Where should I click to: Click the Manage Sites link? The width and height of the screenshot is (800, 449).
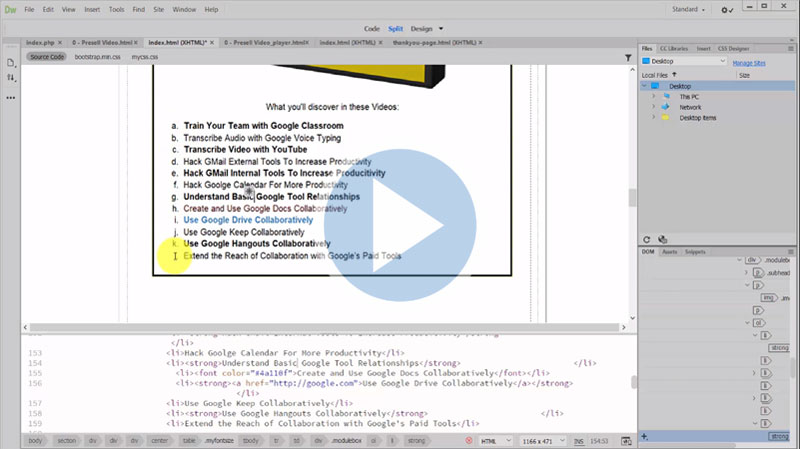(749, 62)
